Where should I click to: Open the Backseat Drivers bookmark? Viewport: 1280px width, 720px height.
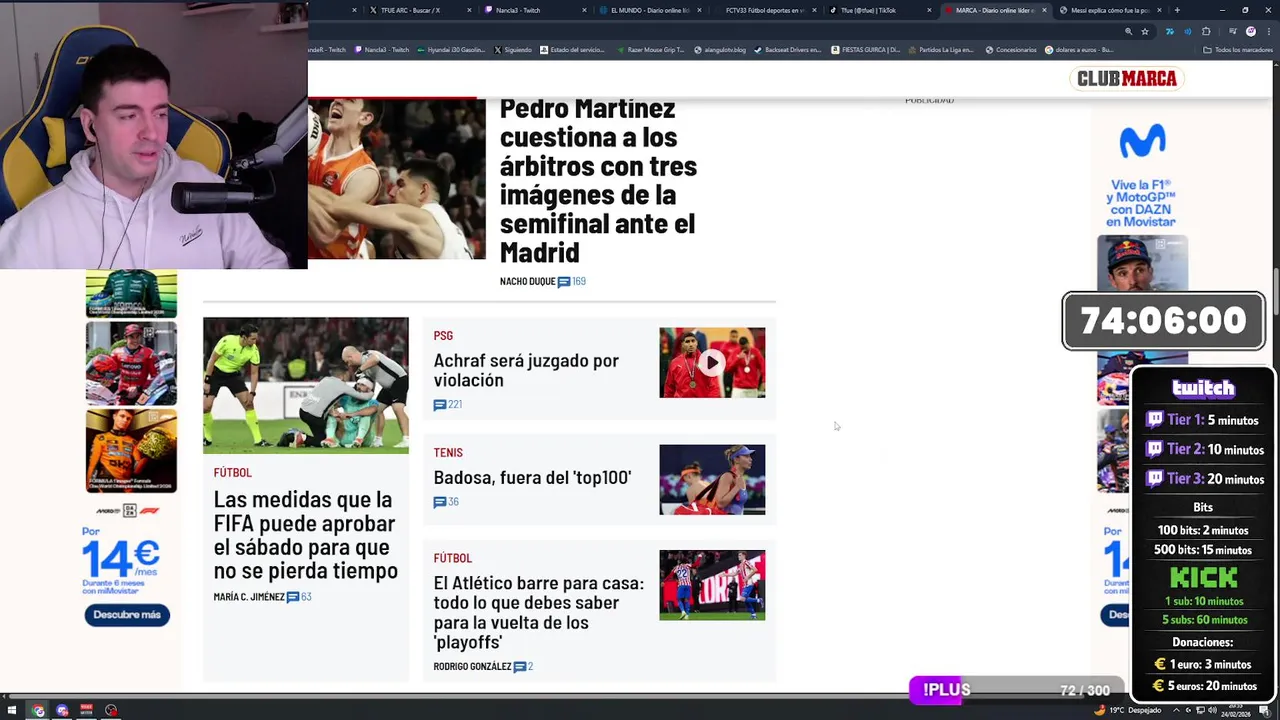788,50
